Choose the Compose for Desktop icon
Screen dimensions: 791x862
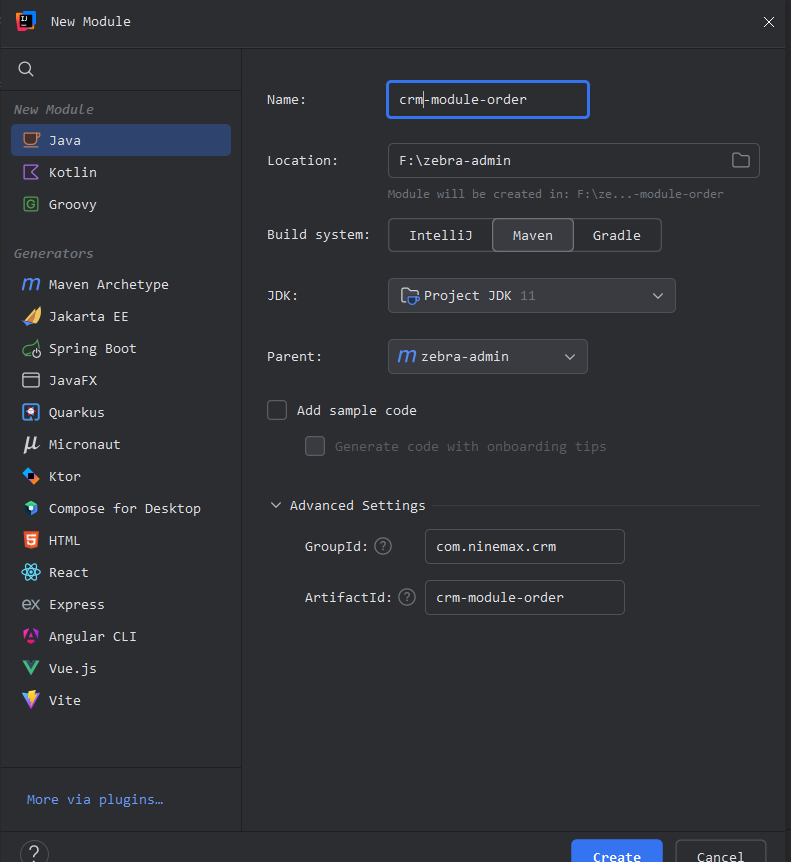[31, 508]
